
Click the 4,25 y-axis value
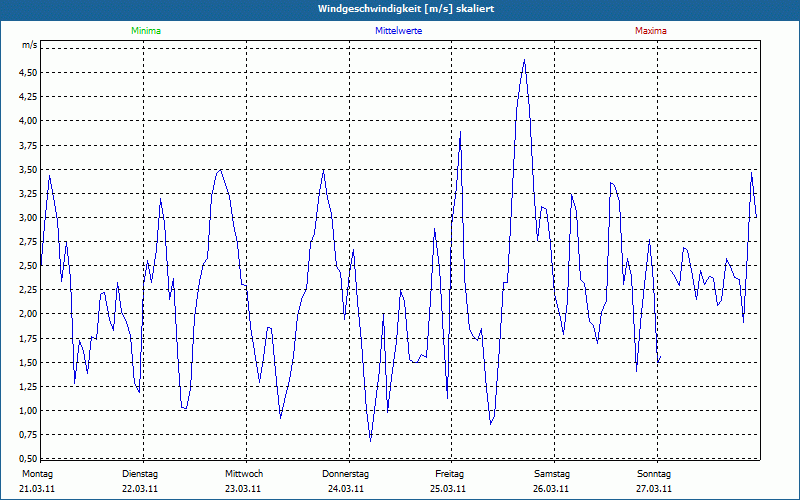(28, 97)
